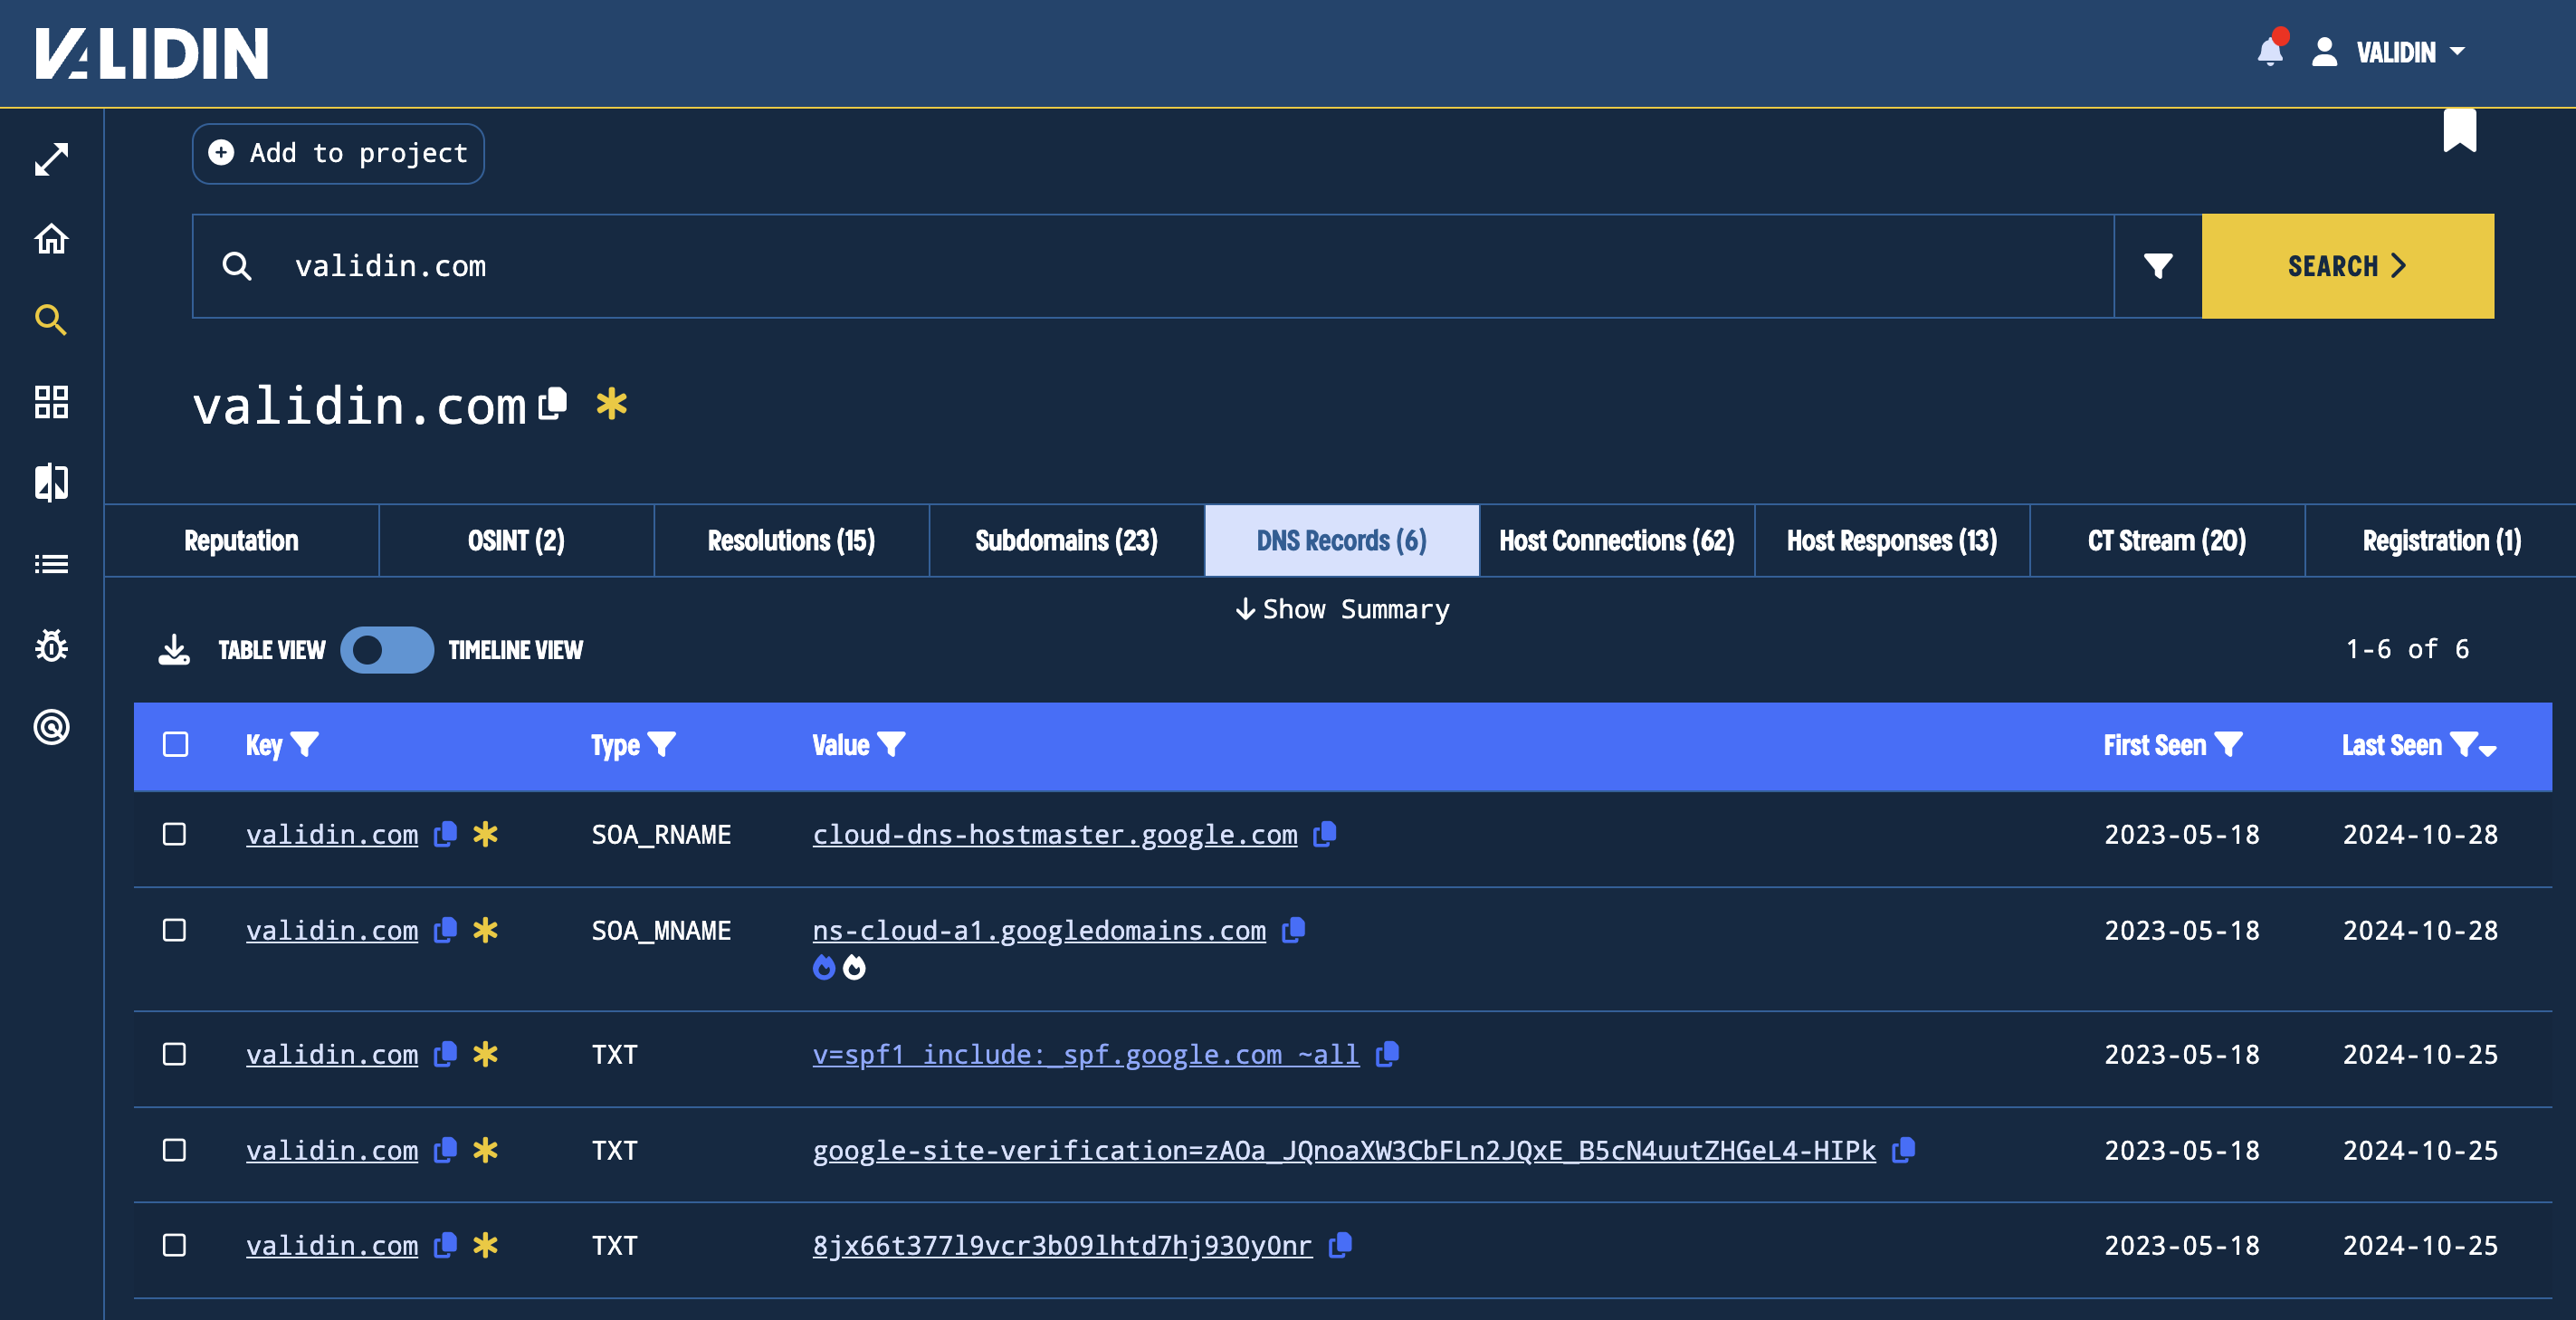Check the 8jx66t377l9 TXT row checkbox
This screenshot has width=2576, height=1320.
point(175,1245)
